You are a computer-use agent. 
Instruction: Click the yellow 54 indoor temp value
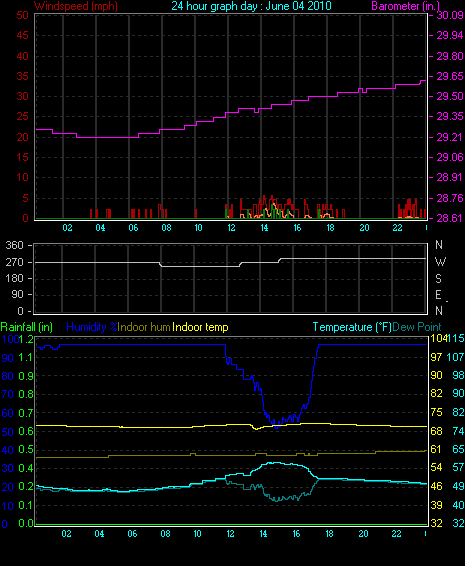(x=436, y=467)
